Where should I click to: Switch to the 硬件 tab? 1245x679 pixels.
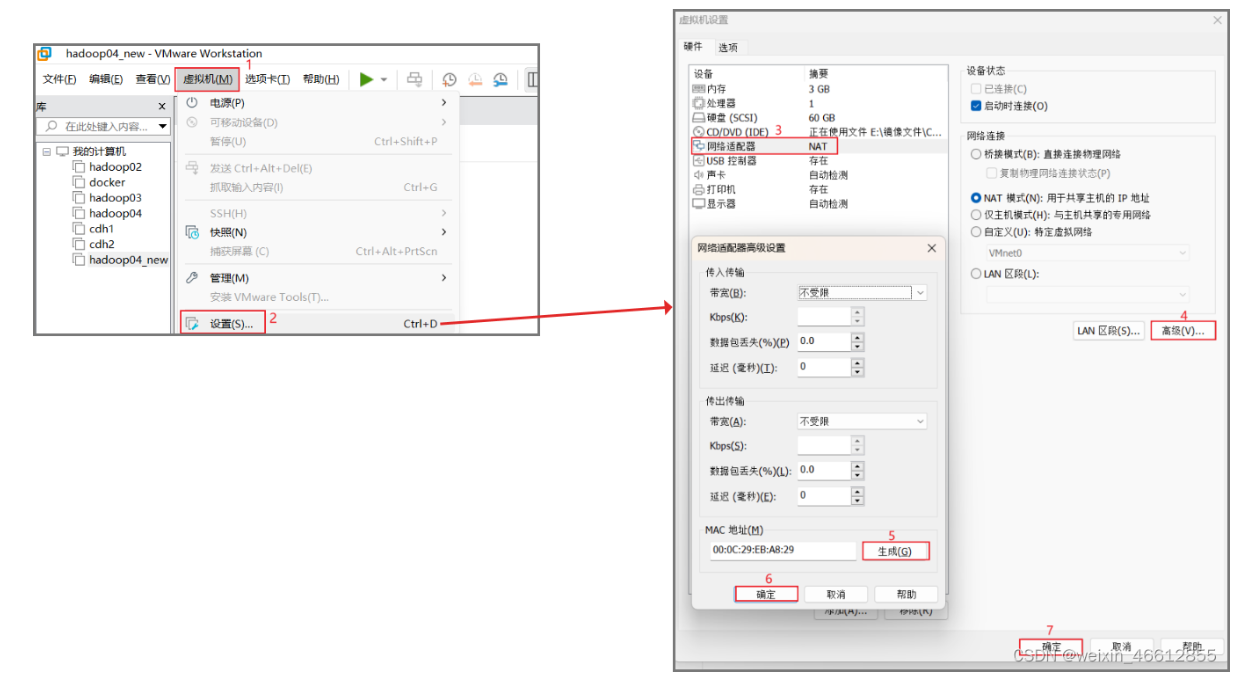point(694,46)
